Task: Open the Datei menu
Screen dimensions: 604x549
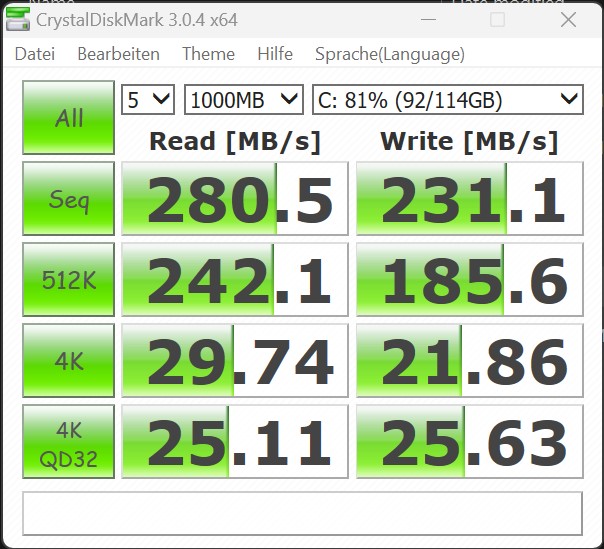Action: click(35, 54)
